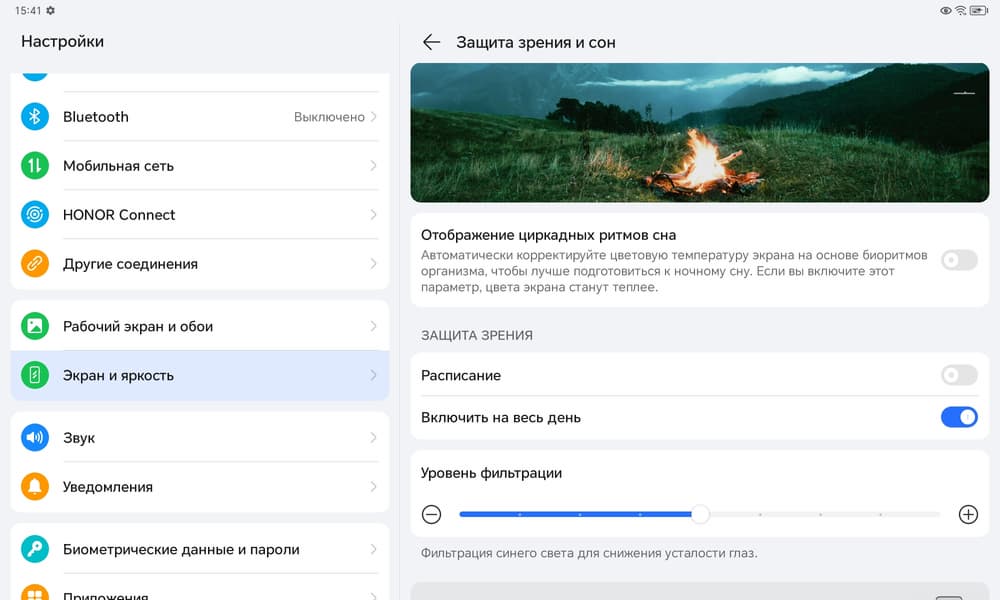Go back with the arrow icon

tap(431, 42)
